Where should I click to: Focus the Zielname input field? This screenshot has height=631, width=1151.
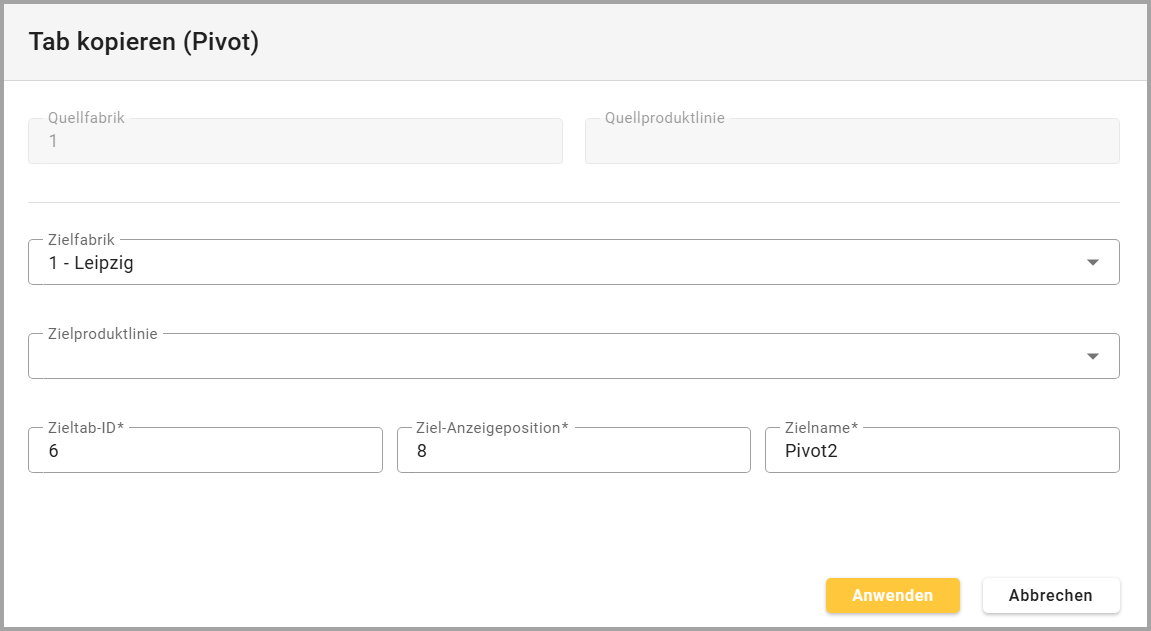(x=941, y=451)
